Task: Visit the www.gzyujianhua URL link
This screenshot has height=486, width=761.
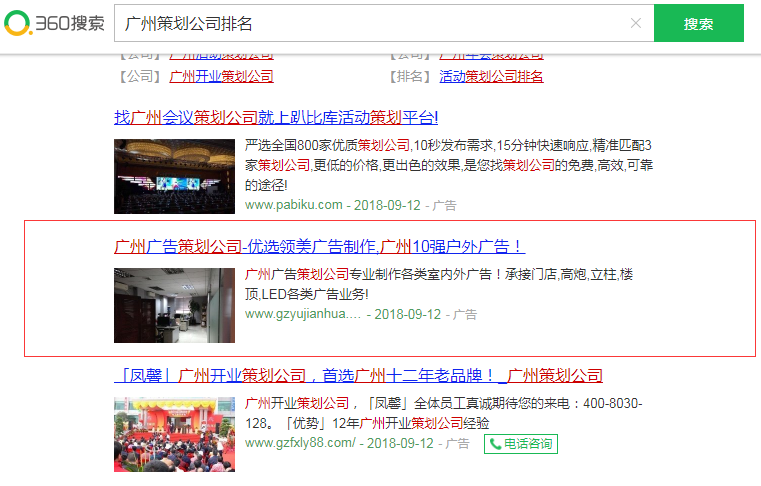Action: (302, 314)
